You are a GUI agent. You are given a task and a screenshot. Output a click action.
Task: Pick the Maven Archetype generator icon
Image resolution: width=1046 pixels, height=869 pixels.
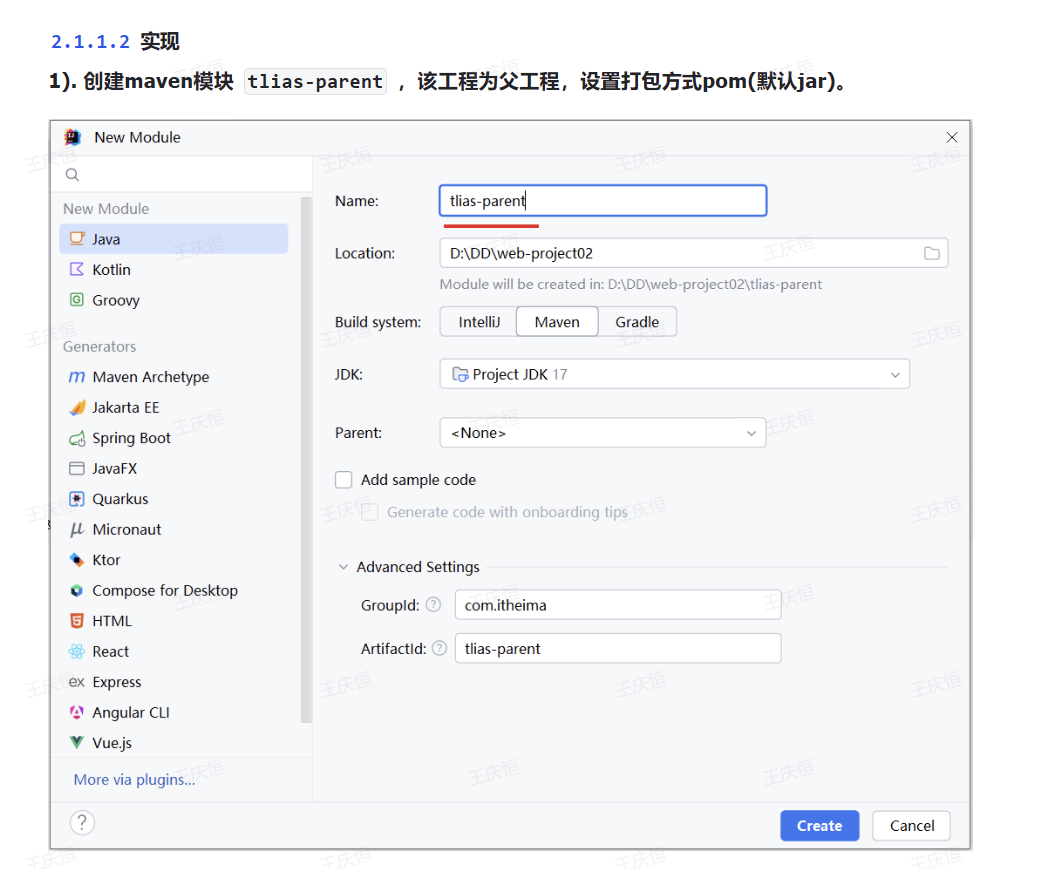(77, 377)
